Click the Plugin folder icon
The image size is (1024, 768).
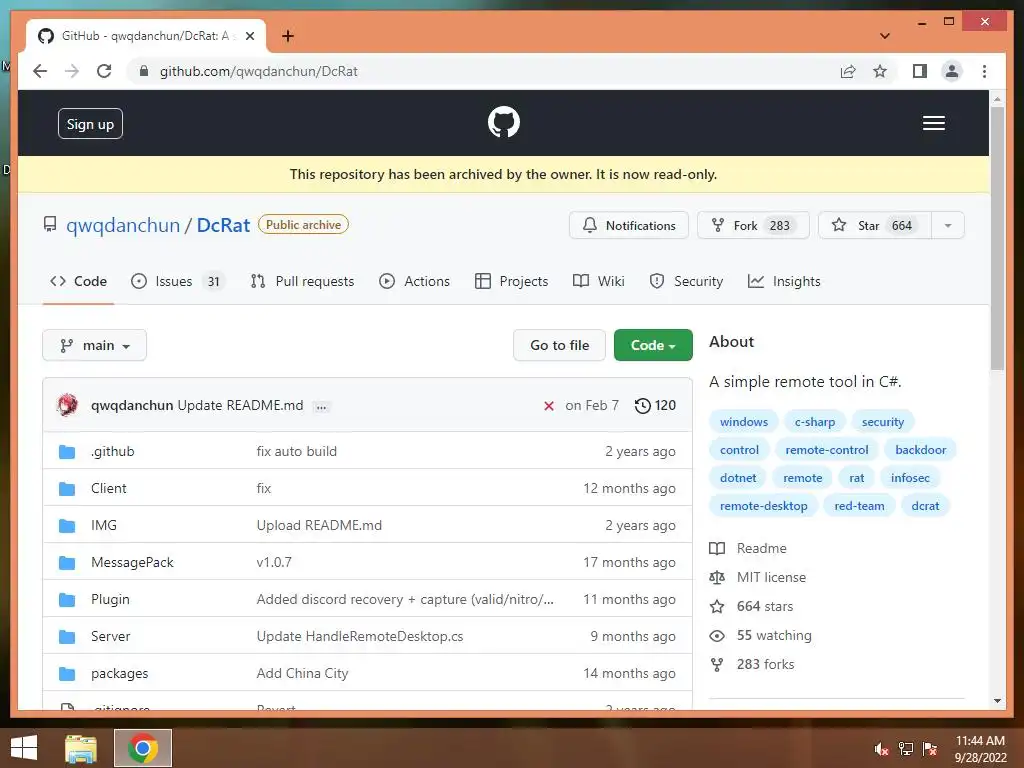click(x=67, y=600)
